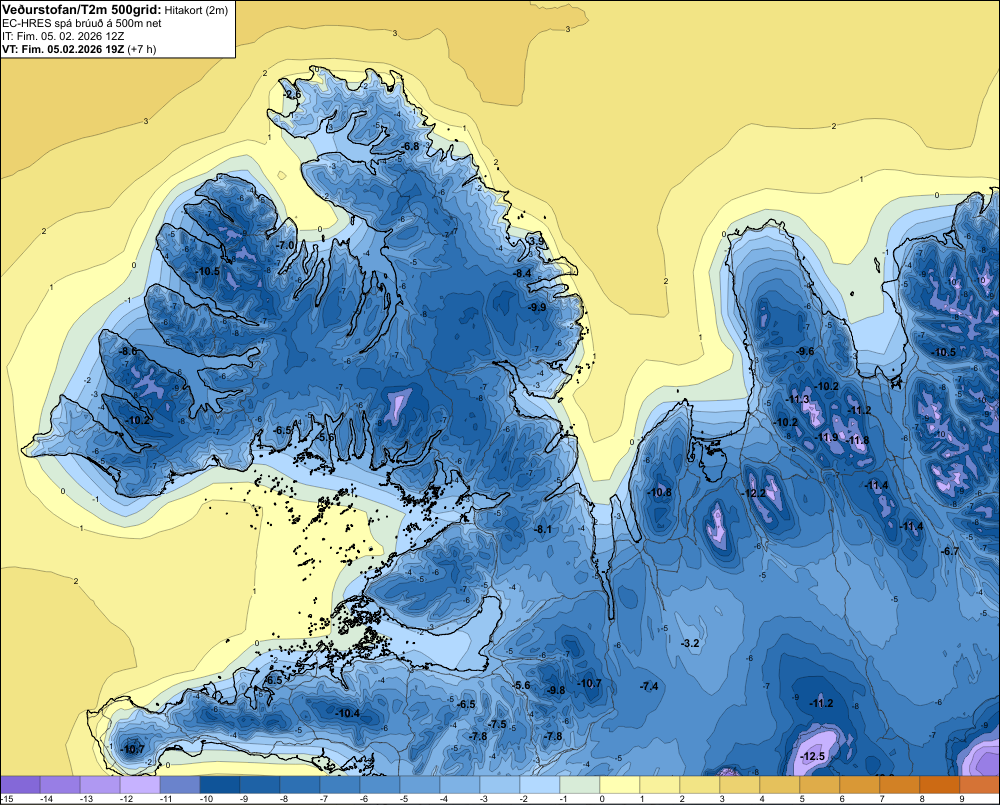Click the "-11.3" temperature label
1000x805 pixels.
[797, 399]
